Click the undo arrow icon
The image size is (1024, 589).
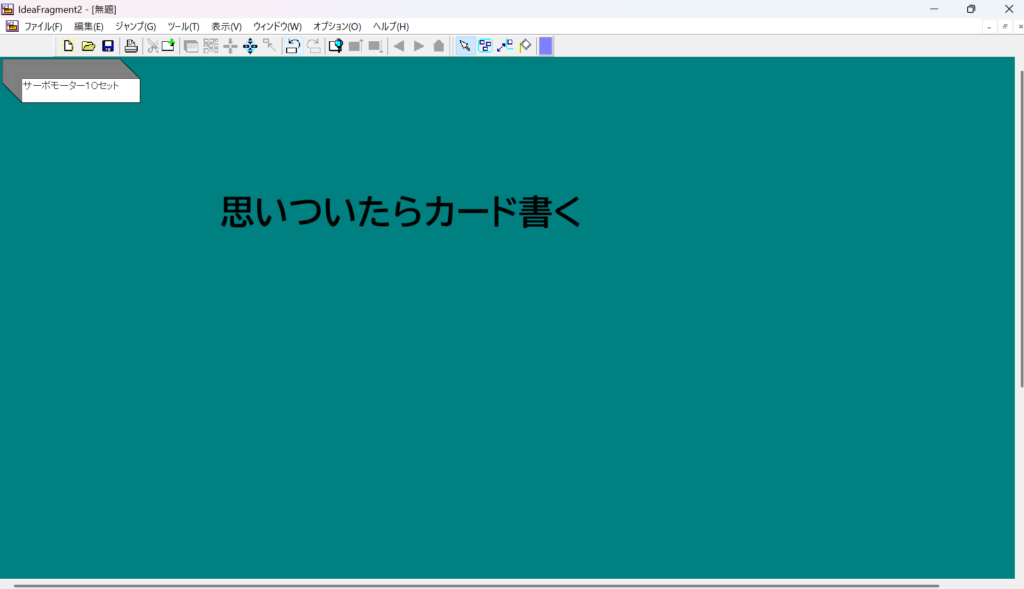(293, 46)
